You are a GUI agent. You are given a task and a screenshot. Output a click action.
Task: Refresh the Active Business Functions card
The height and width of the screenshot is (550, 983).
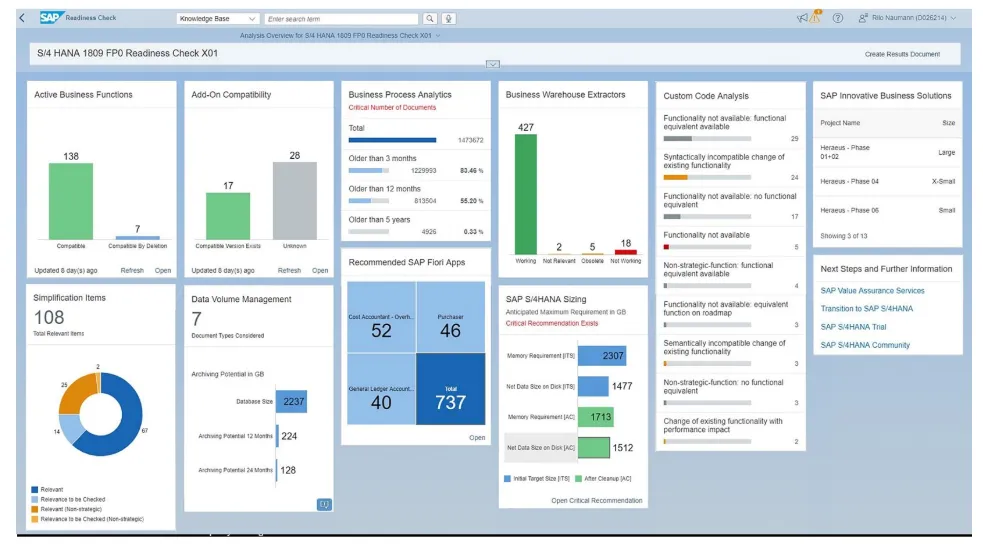pos(132,270)
